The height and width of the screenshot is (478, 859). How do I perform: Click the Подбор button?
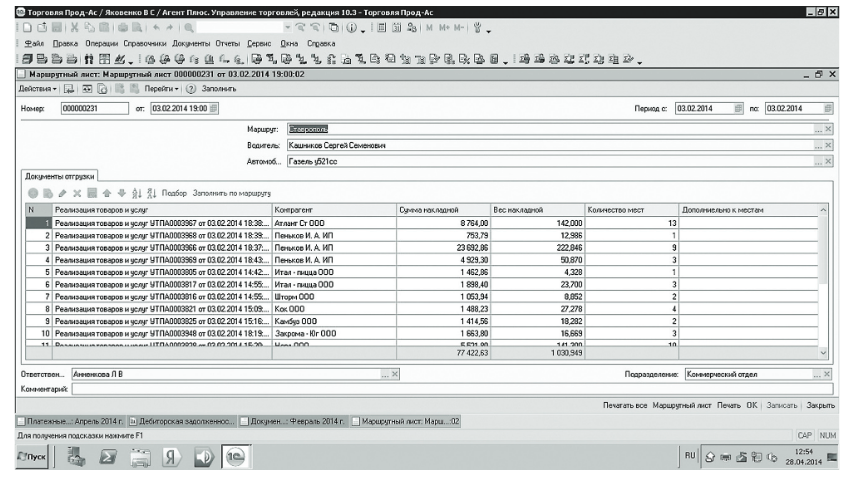click(x=174, y=193)
